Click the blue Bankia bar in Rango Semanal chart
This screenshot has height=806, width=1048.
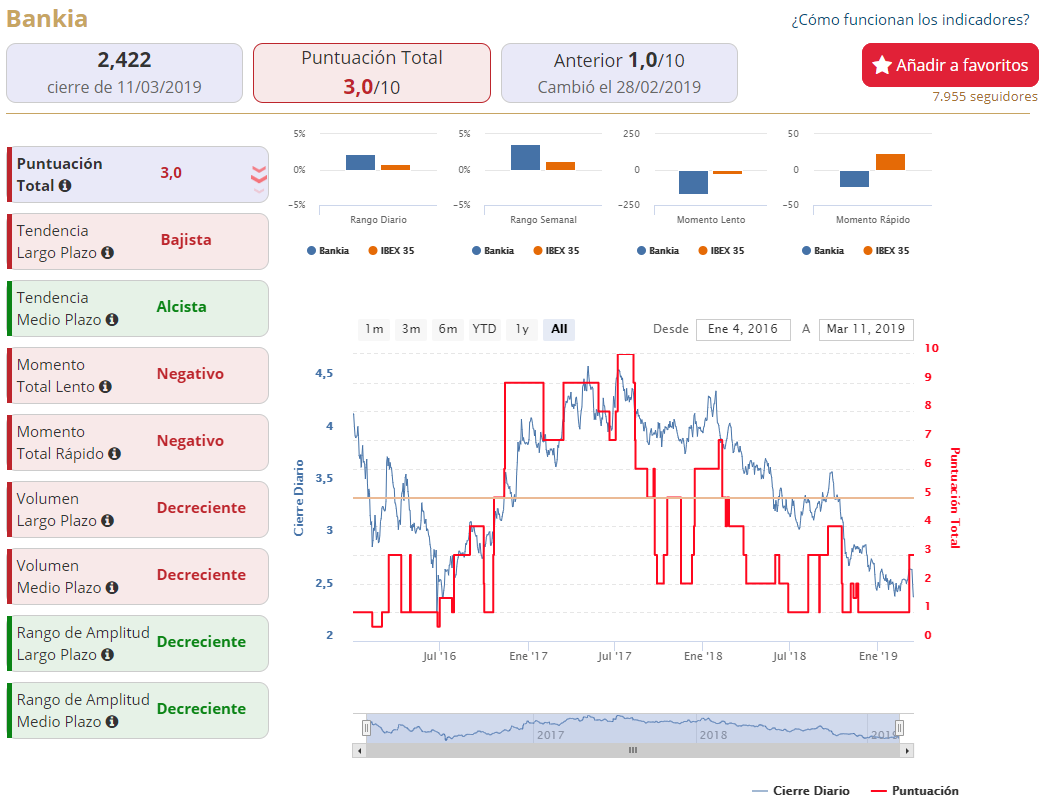(525, 157)
